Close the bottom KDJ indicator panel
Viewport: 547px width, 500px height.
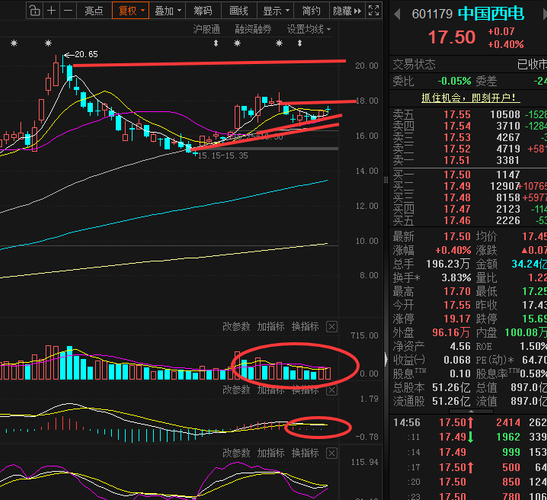(x=331, y=453)
